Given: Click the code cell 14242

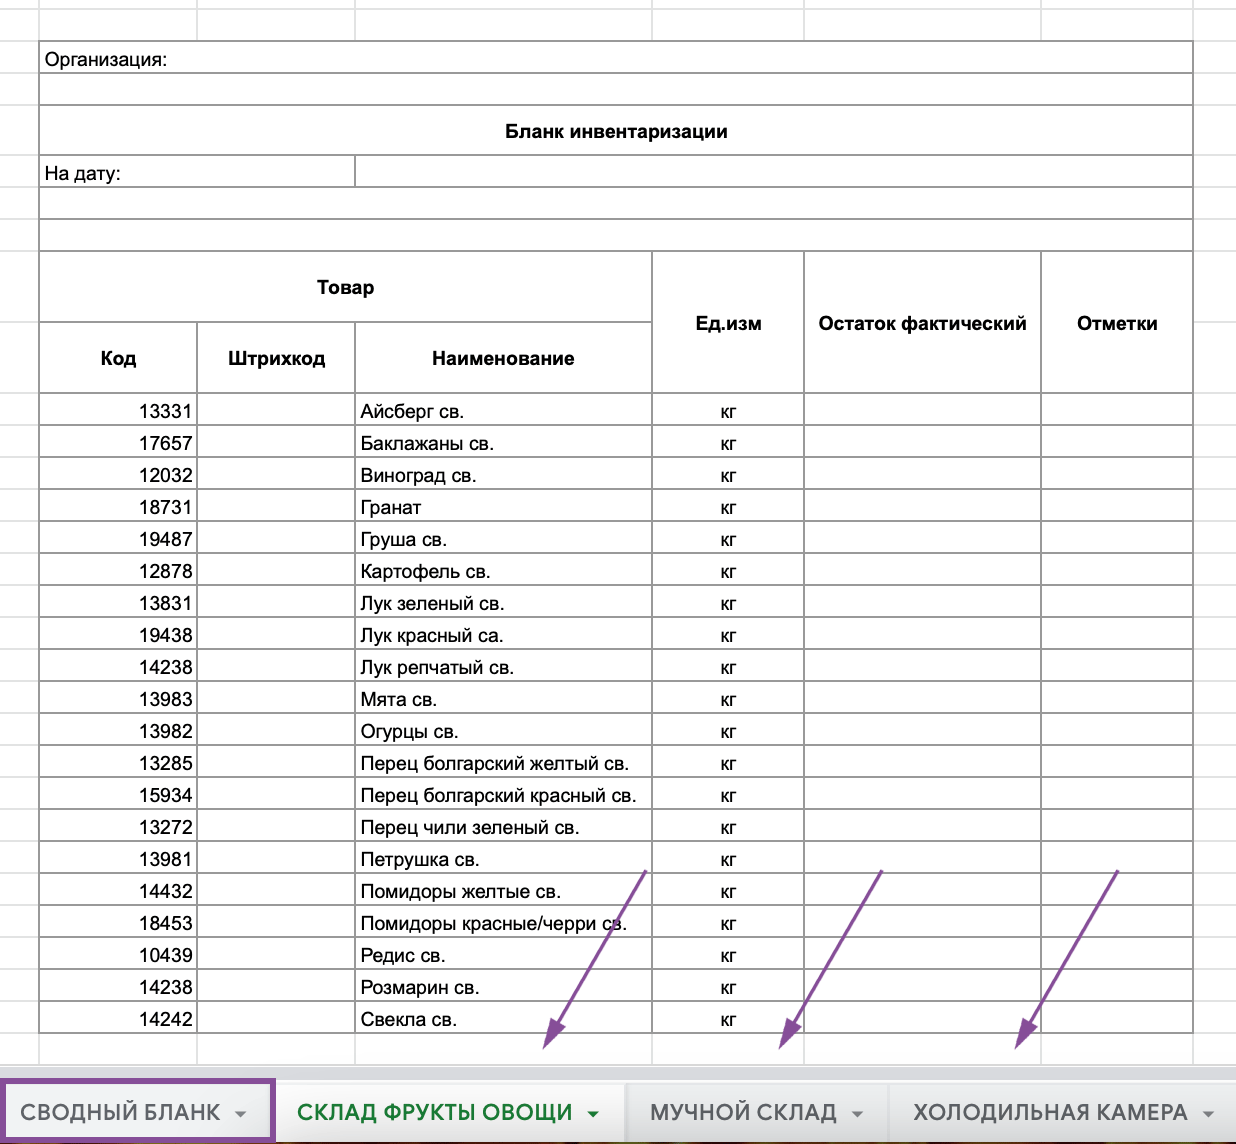Looking at the screenshot, I should click(118, 1019).
